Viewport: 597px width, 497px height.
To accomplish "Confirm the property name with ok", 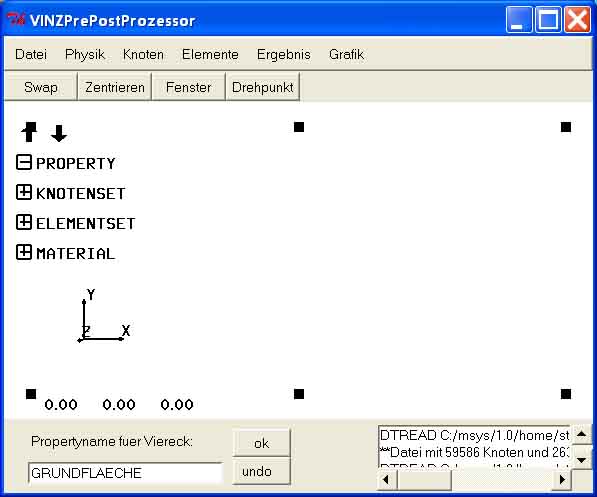I will (x=261, y=443).
